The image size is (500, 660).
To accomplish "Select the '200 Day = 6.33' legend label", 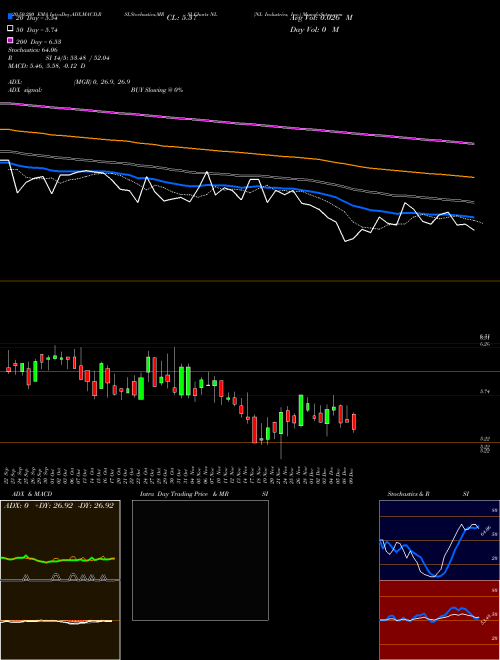I will (x=39, y=41).
